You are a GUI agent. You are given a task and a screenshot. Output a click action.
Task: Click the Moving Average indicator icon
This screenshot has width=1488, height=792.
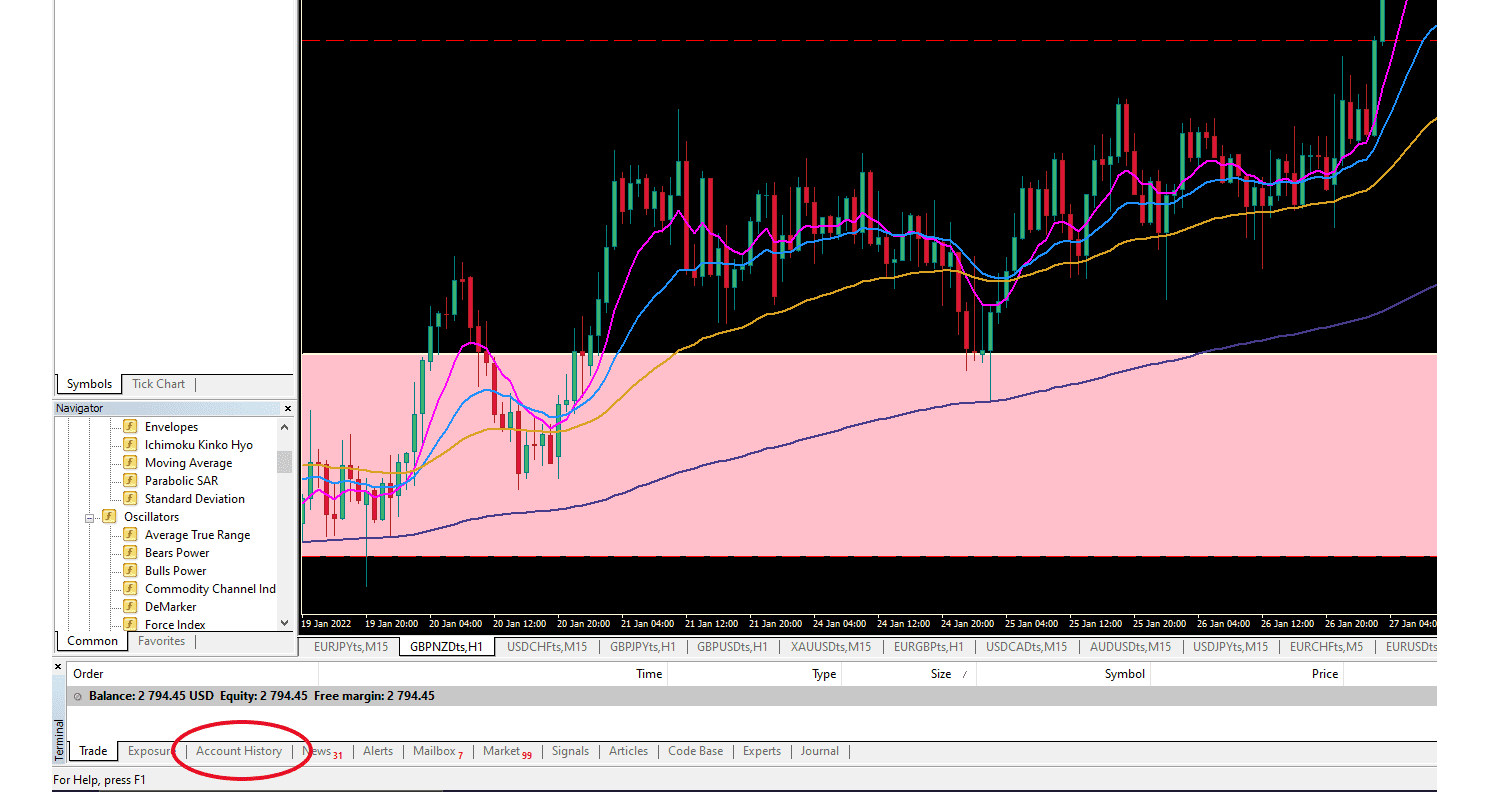(x=130, y=463)
